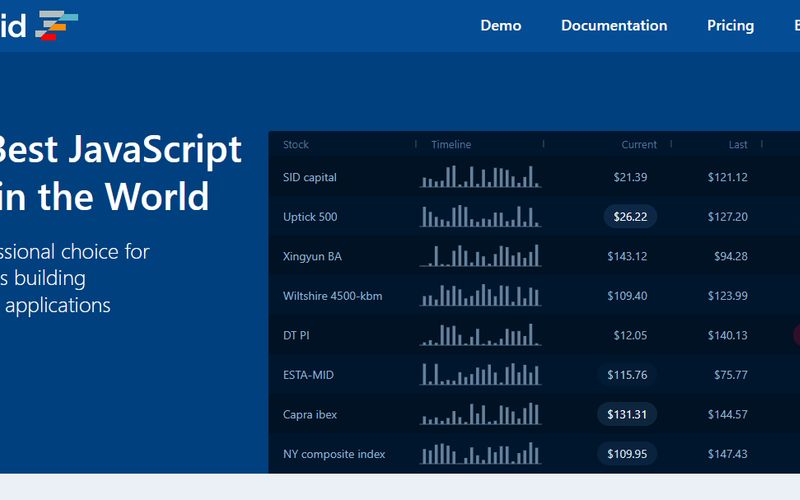The width and height of the screenshot is (800, 500).
Task: Click the $147.43 last price cell
Action: [727, 454]
